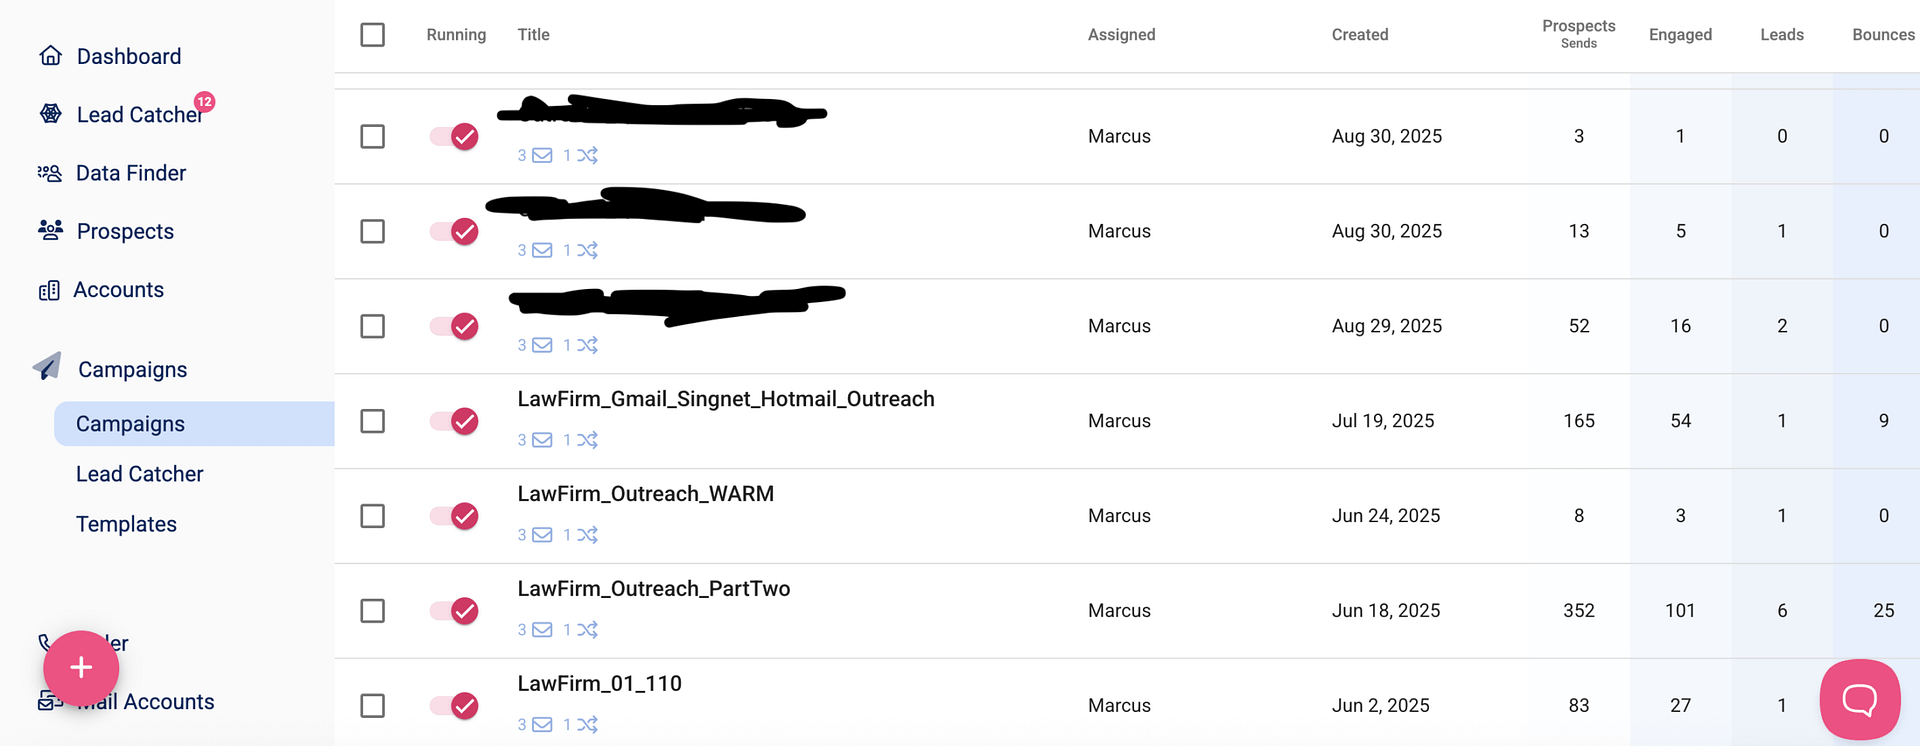Click the Lead Catcher spider-web icon
1920x746 pixels.
pos(50,114)
